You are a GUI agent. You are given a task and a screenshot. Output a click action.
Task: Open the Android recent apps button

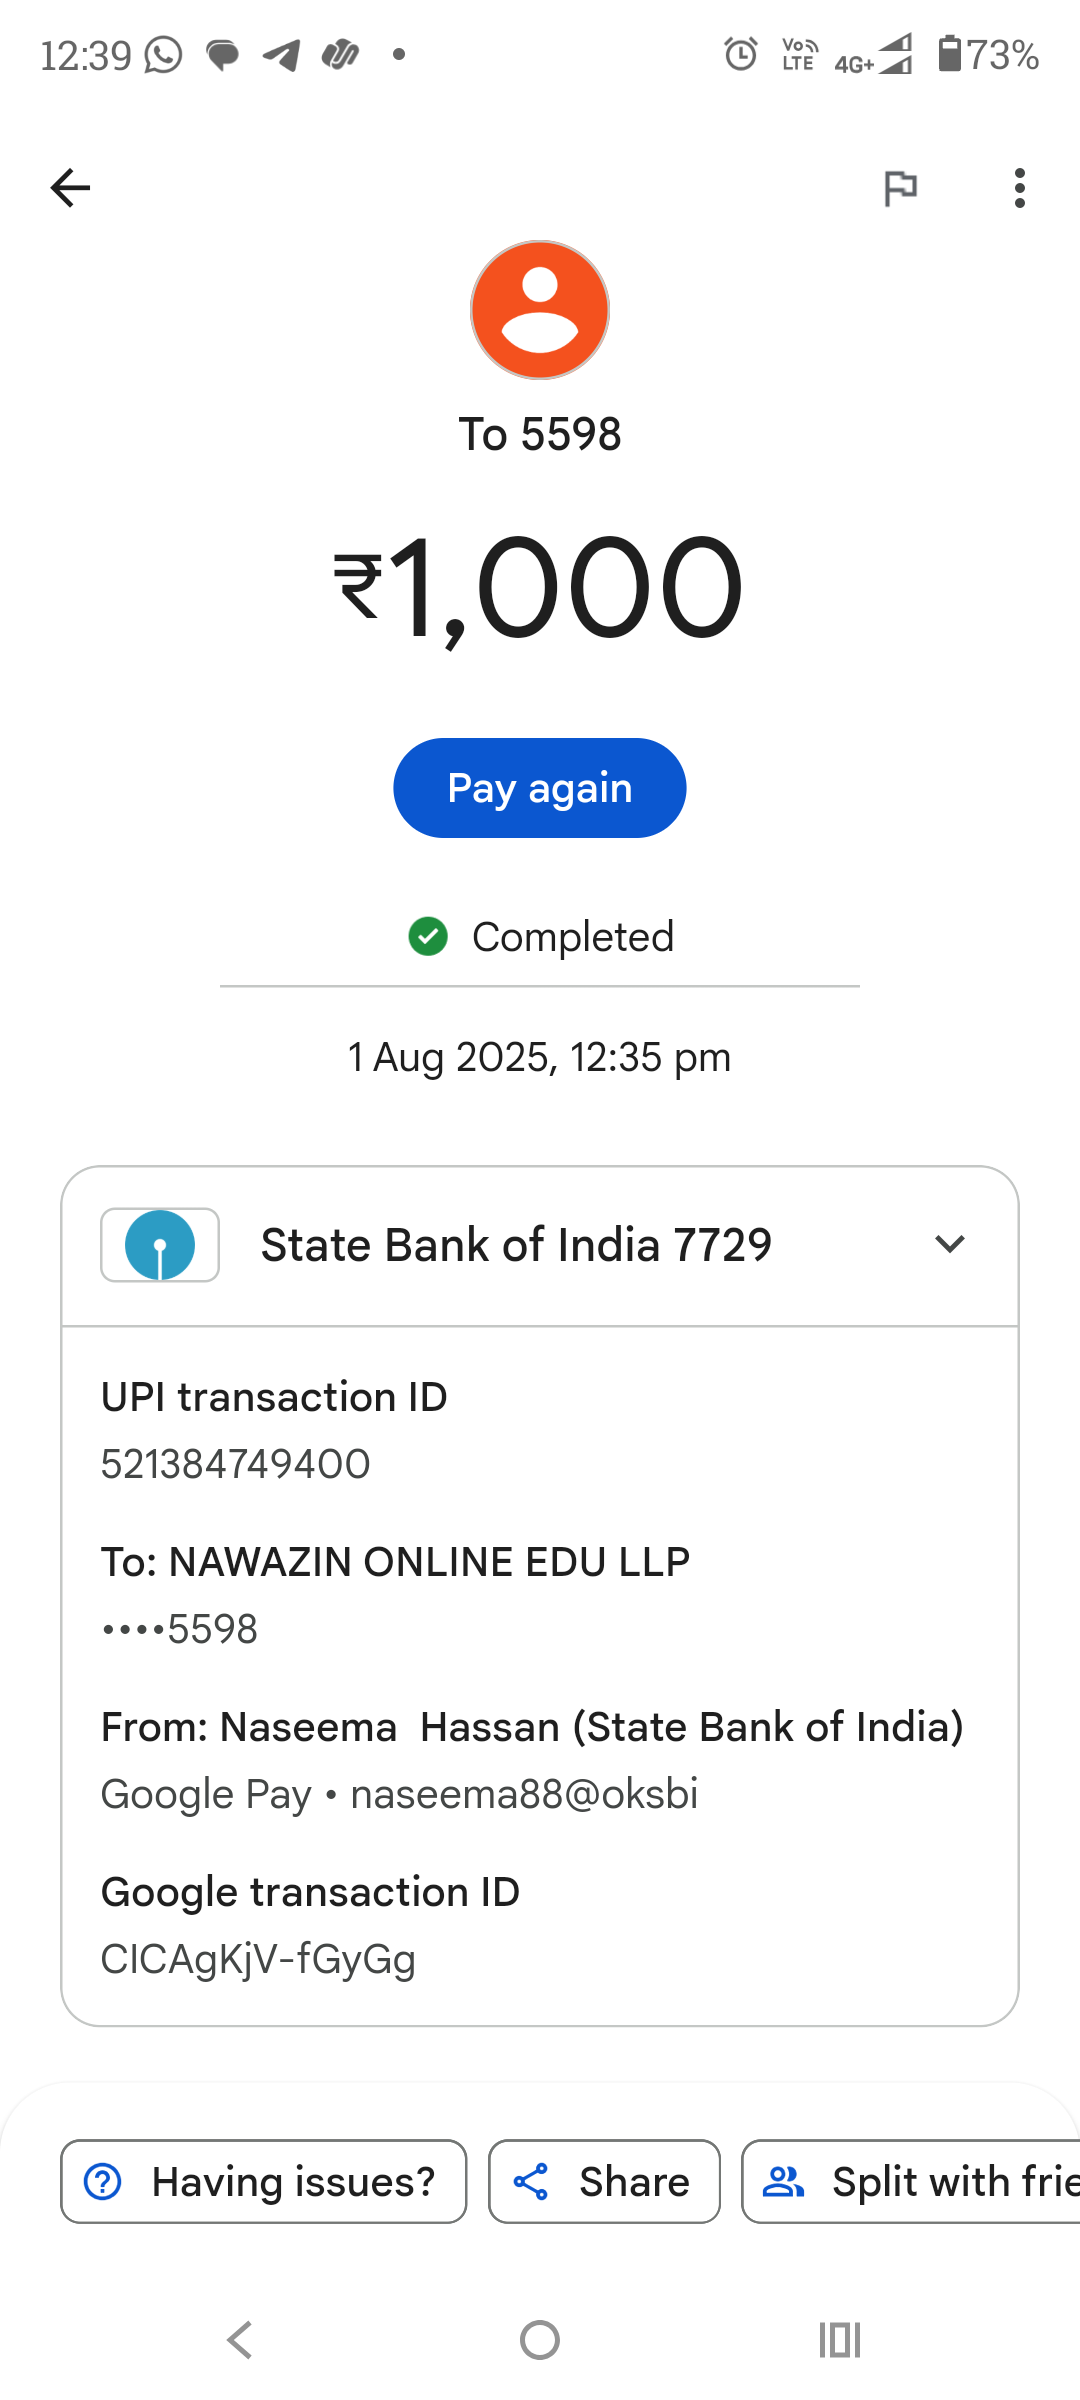[839, 2340]
